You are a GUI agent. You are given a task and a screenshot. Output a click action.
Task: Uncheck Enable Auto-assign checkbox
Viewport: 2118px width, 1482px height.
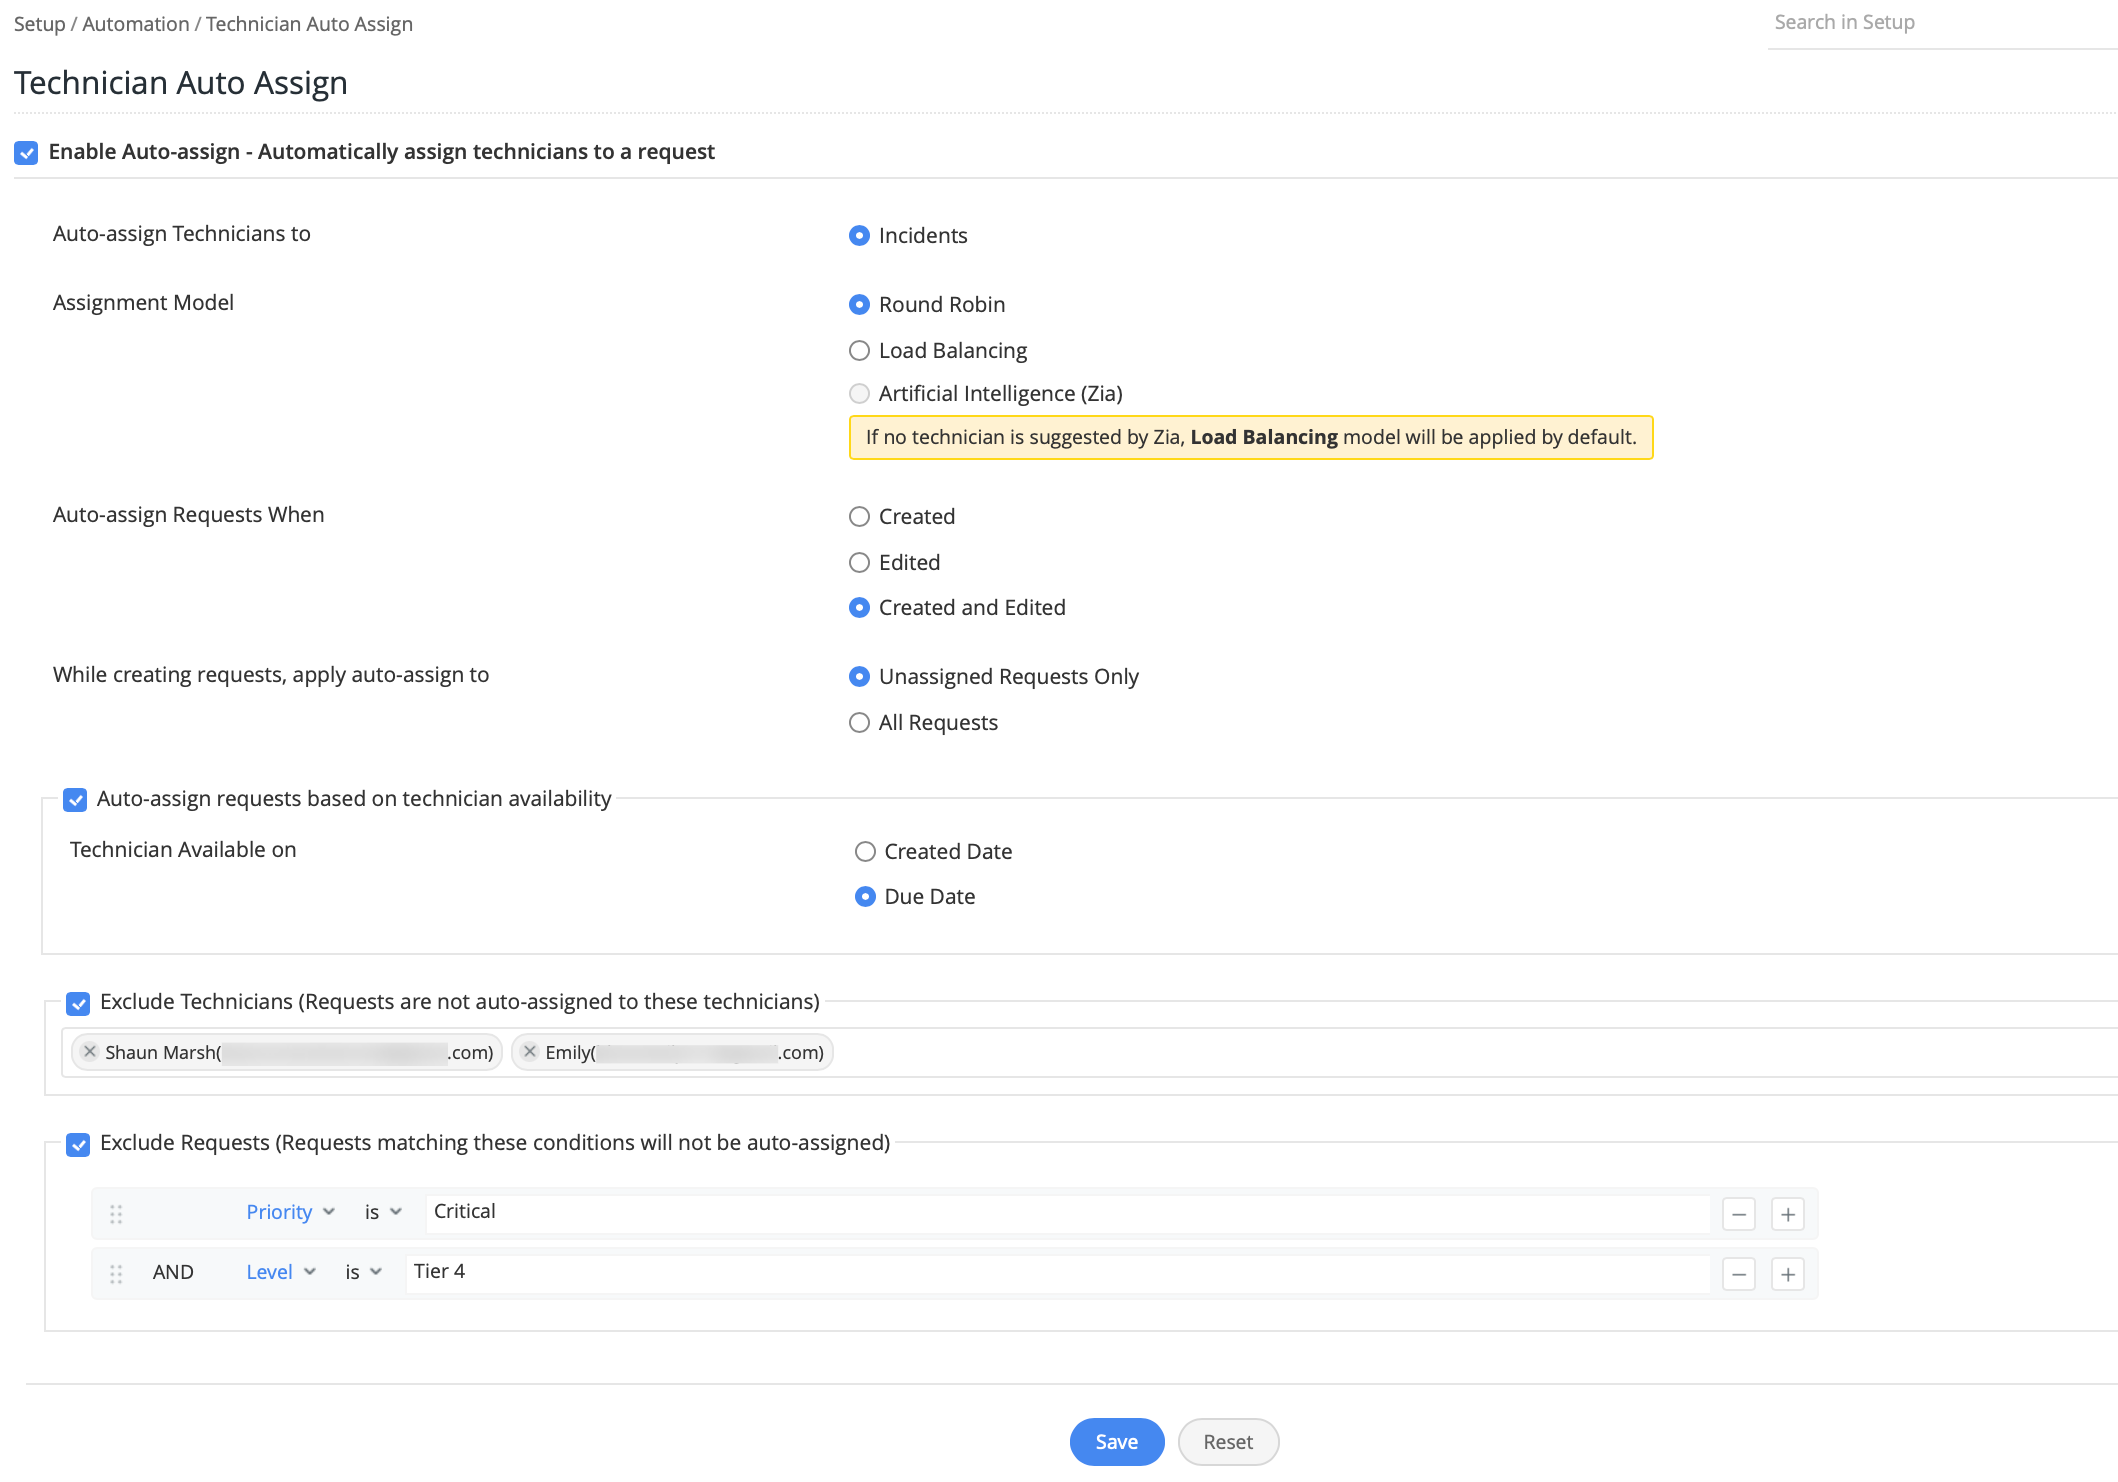(x=26, y=152)
